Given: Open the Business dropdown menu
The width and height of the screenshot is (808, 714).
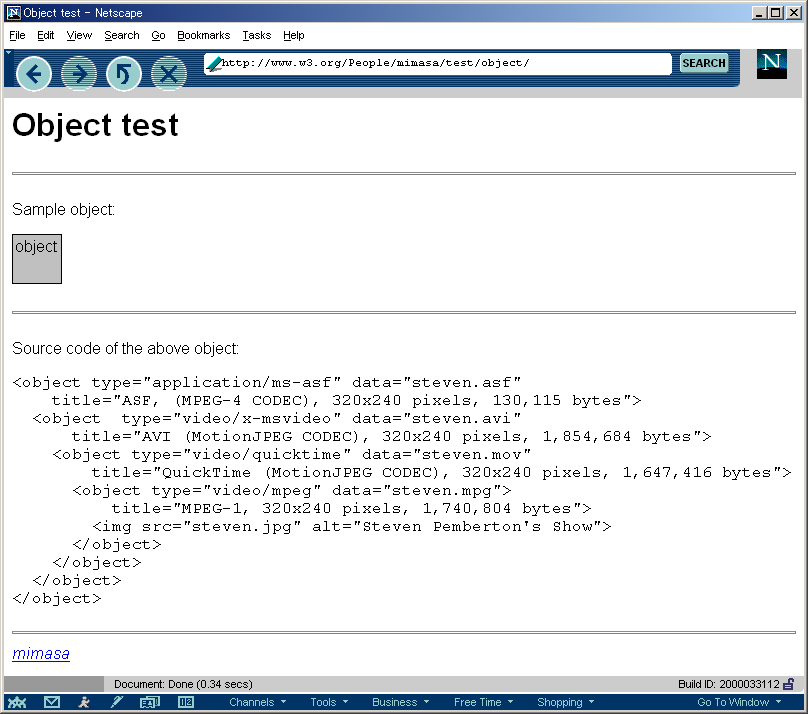Looking at the screenshot, I should pyautogui.click(x=400, y=702).
